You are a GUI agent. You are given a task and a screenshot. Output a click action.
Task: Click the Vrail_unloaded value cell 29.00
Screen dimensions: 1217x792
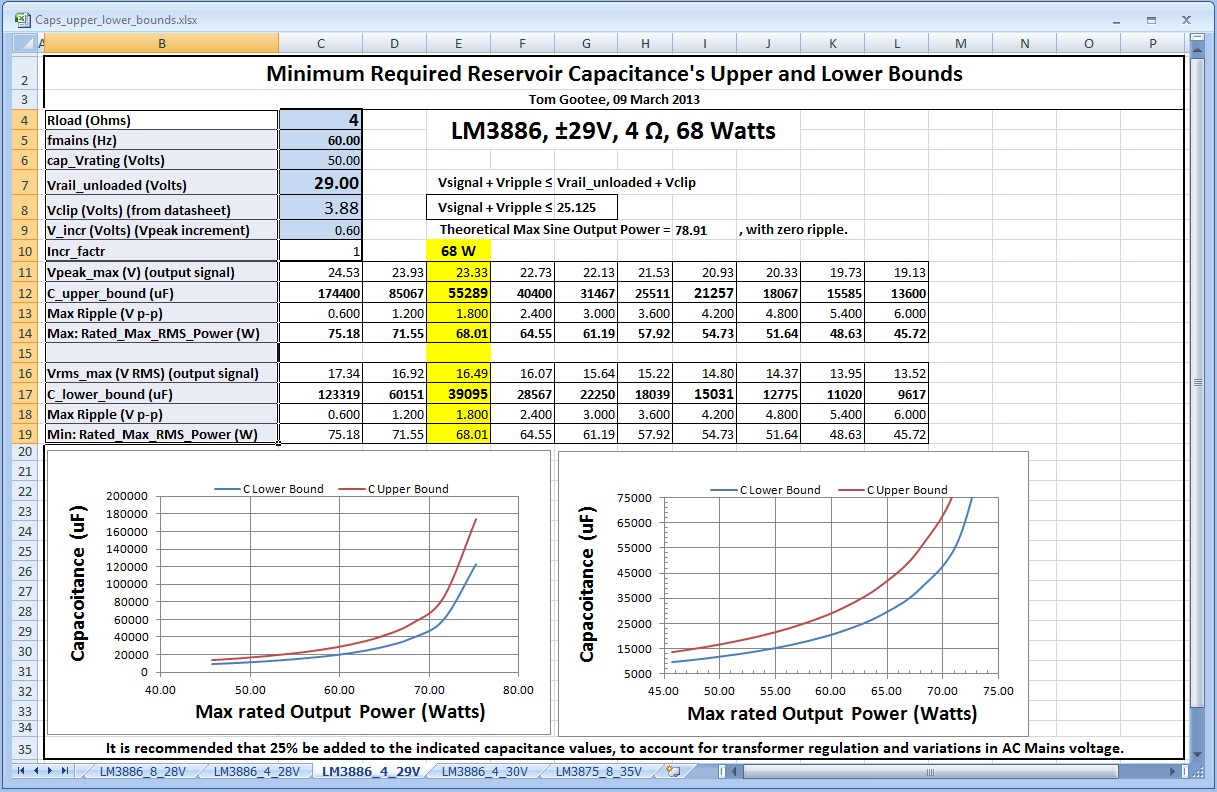click(x=320, y=184)
